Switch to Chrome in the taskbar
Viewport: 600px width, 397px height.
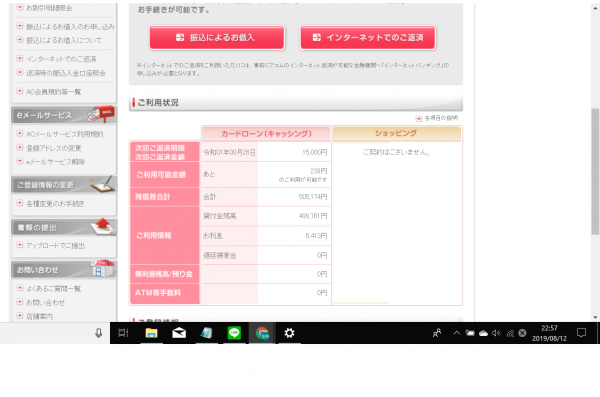(x=262, y=333)
